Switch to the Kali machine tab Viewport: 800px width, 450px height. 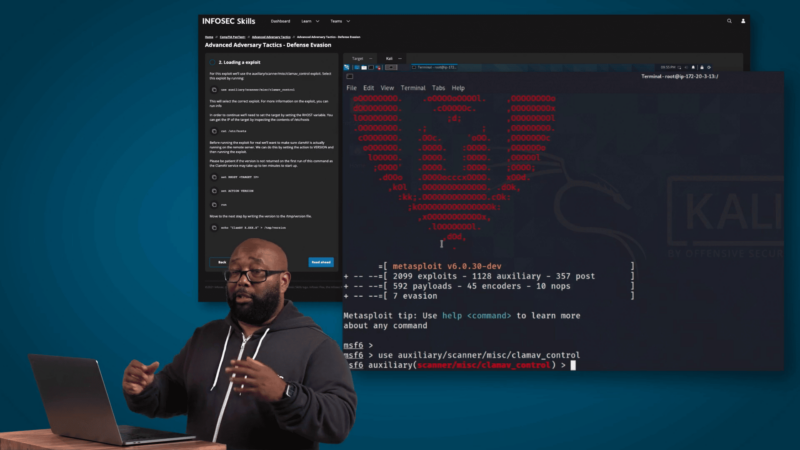[x=390, y=58]
